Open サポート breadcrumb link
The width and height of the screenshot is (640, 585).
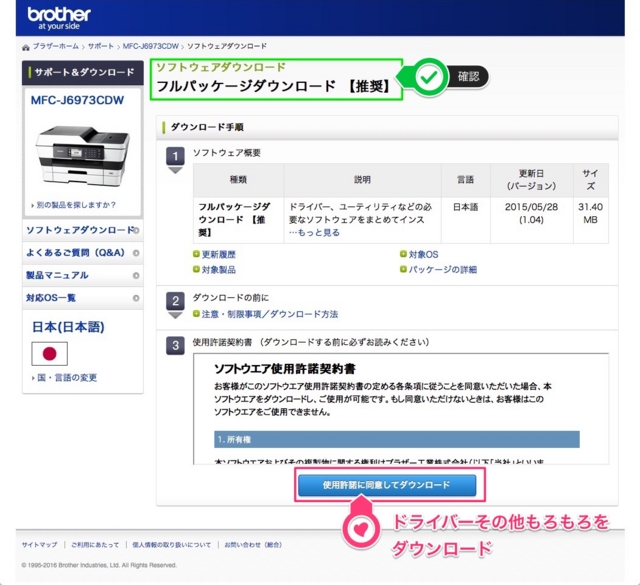pos(101,46)
